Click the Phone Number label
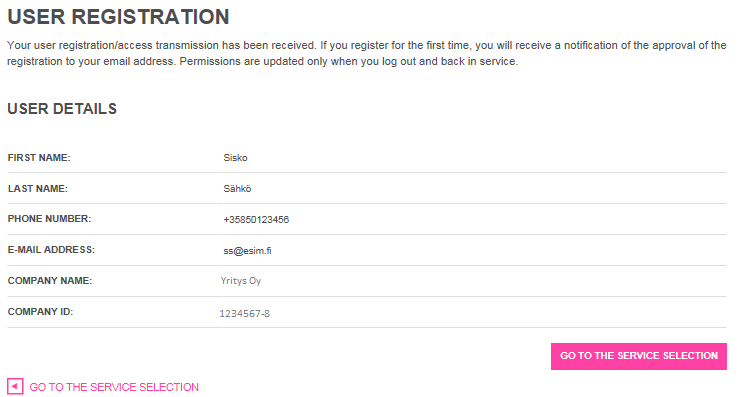The image size is (738, 397). tap(49, 219)
